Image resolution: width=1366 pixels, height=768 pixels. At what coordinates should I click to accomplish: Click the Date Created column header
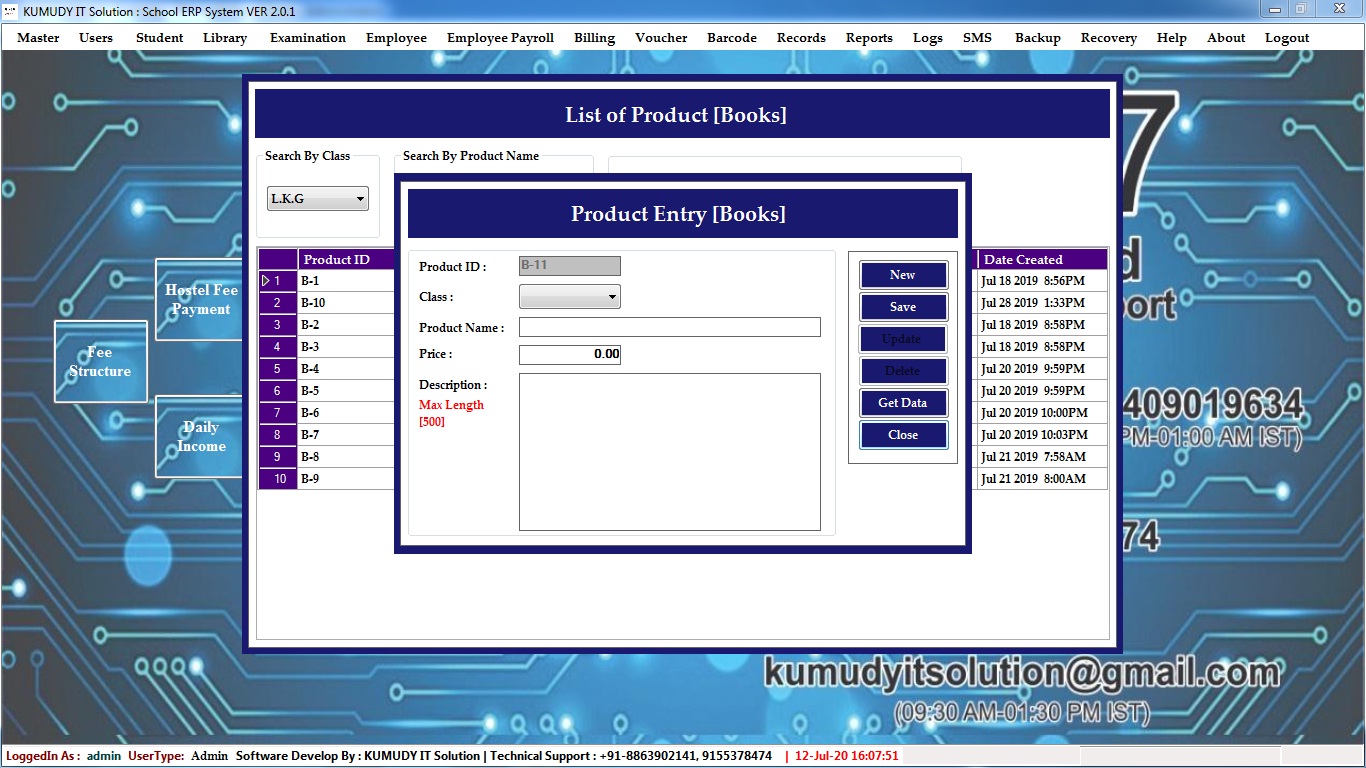[1040, 259]
